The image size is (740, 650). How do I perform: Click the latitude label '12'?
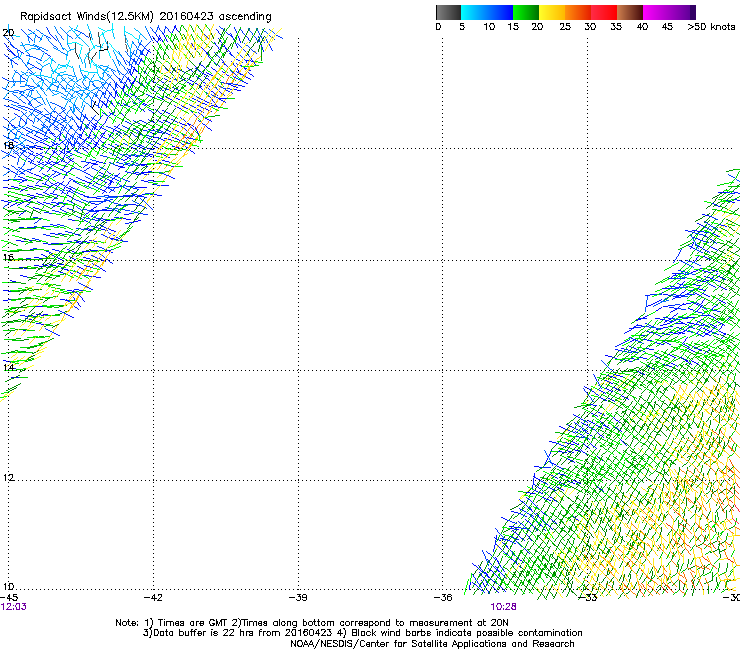(x=8, y=478)
